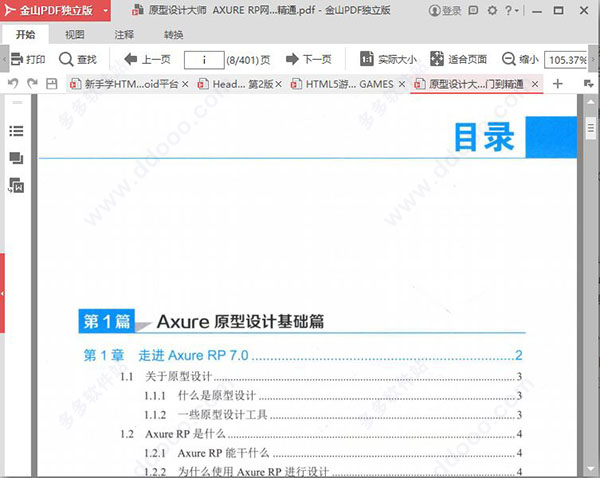600x478 pixels.
Task: Close the 新手学HTM...oid平台 tab
Action: click(x=185, y=84)
